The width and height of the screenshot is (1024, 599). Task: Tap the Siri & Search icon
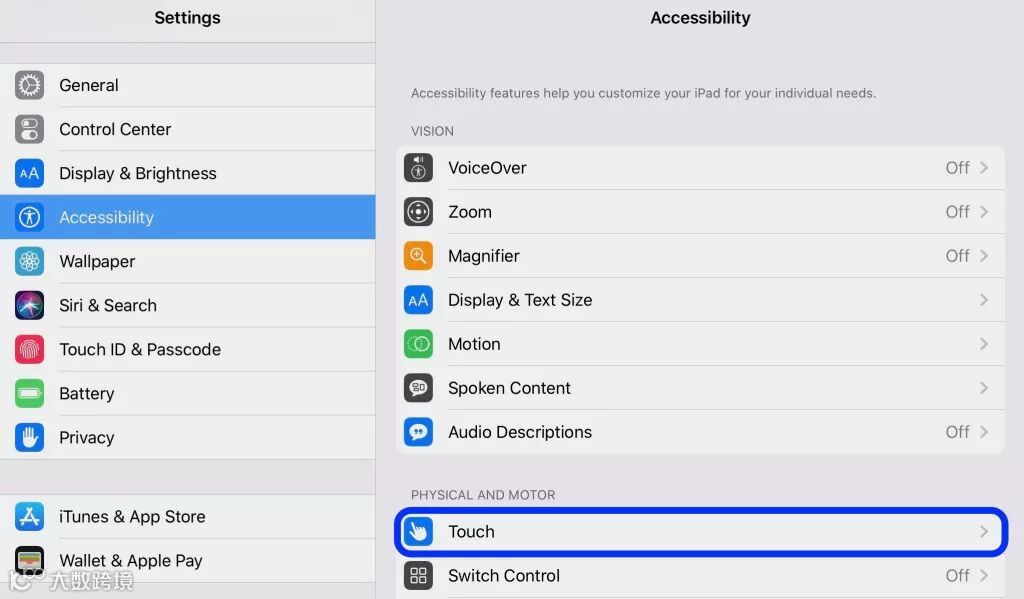point(29,305)
